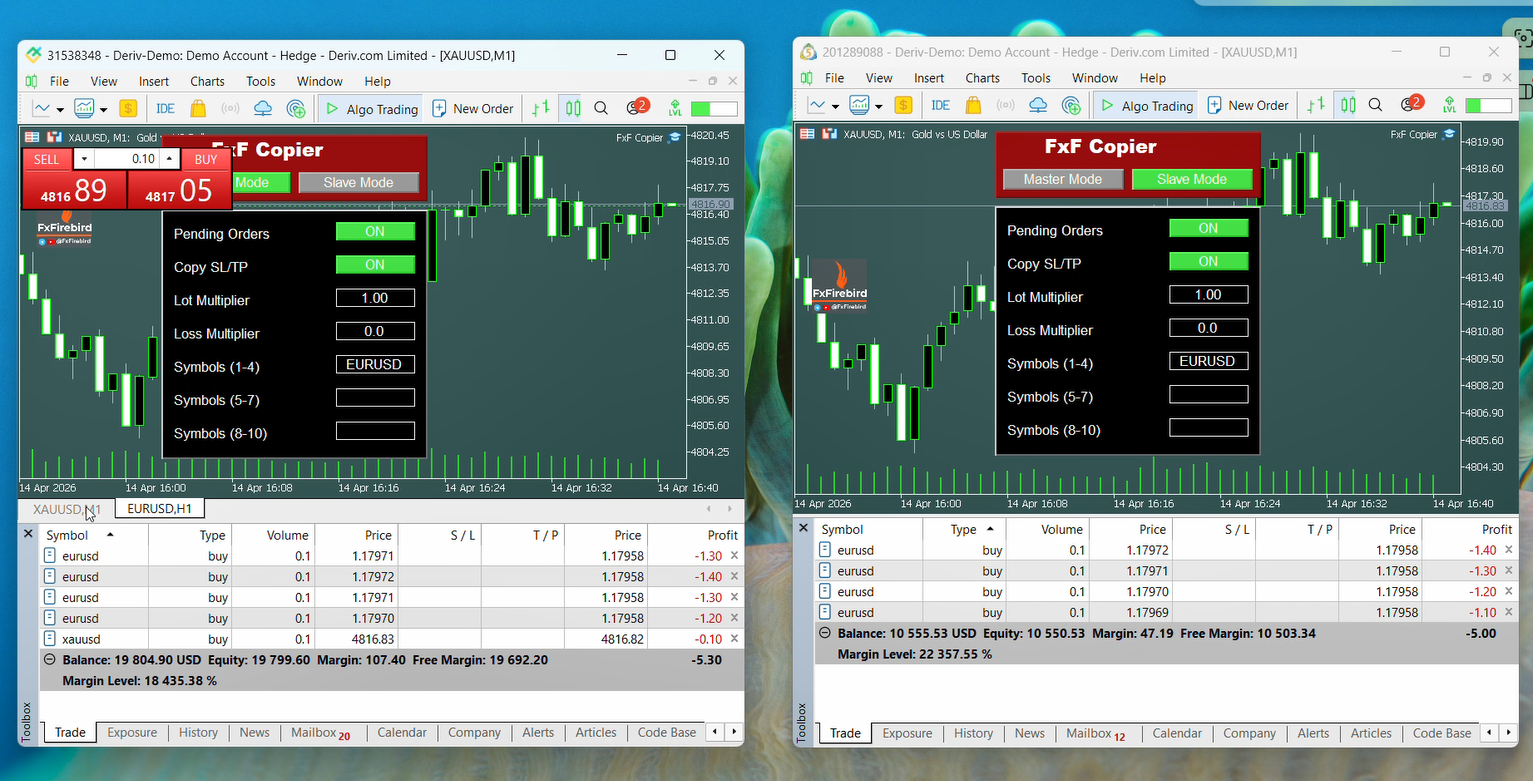The image size is (1533, 781).
Task: Open chart type dropdown arrow in right toolbar
Action: click(x=835, y=106)
